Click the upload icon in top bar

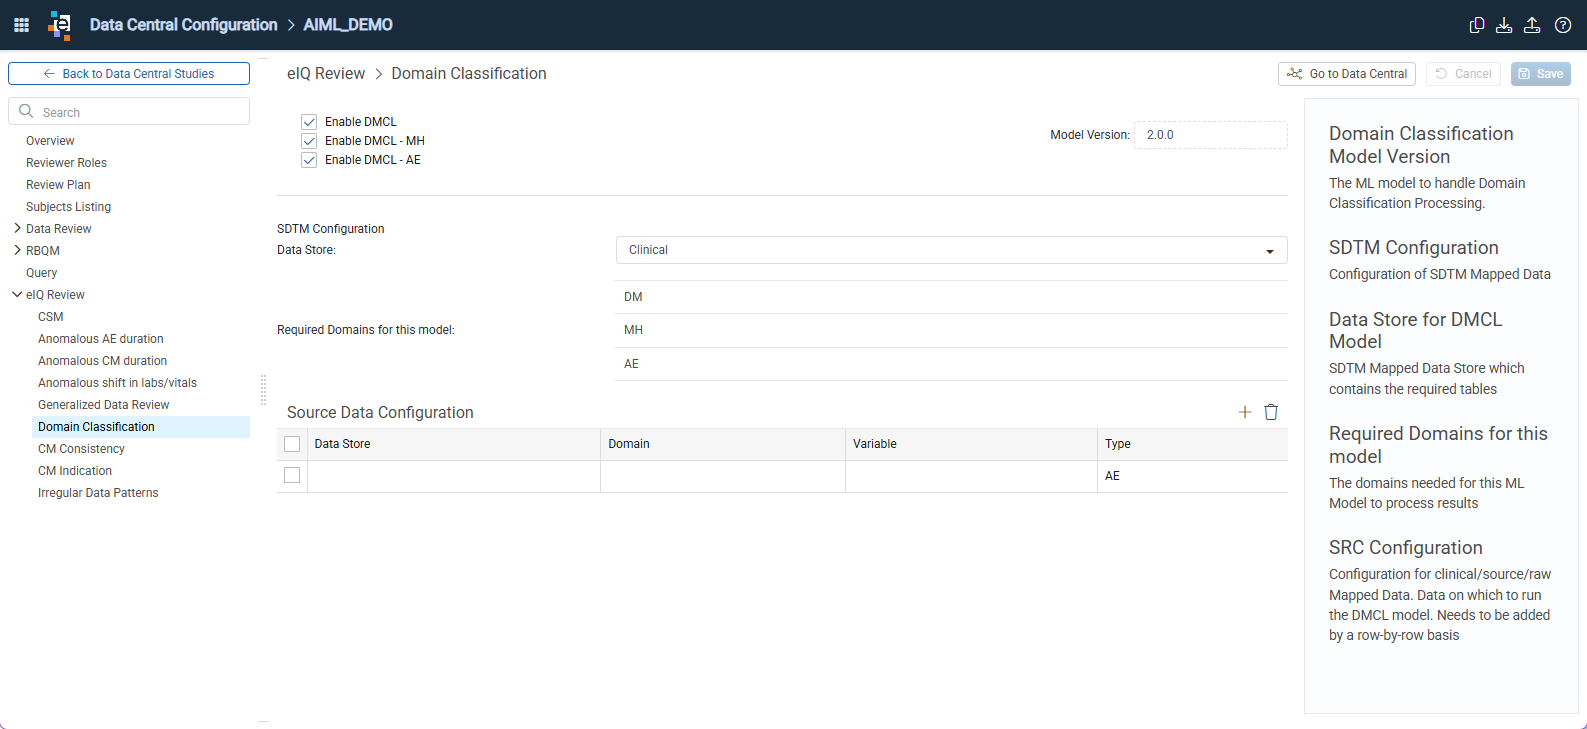coord(1532,25)
